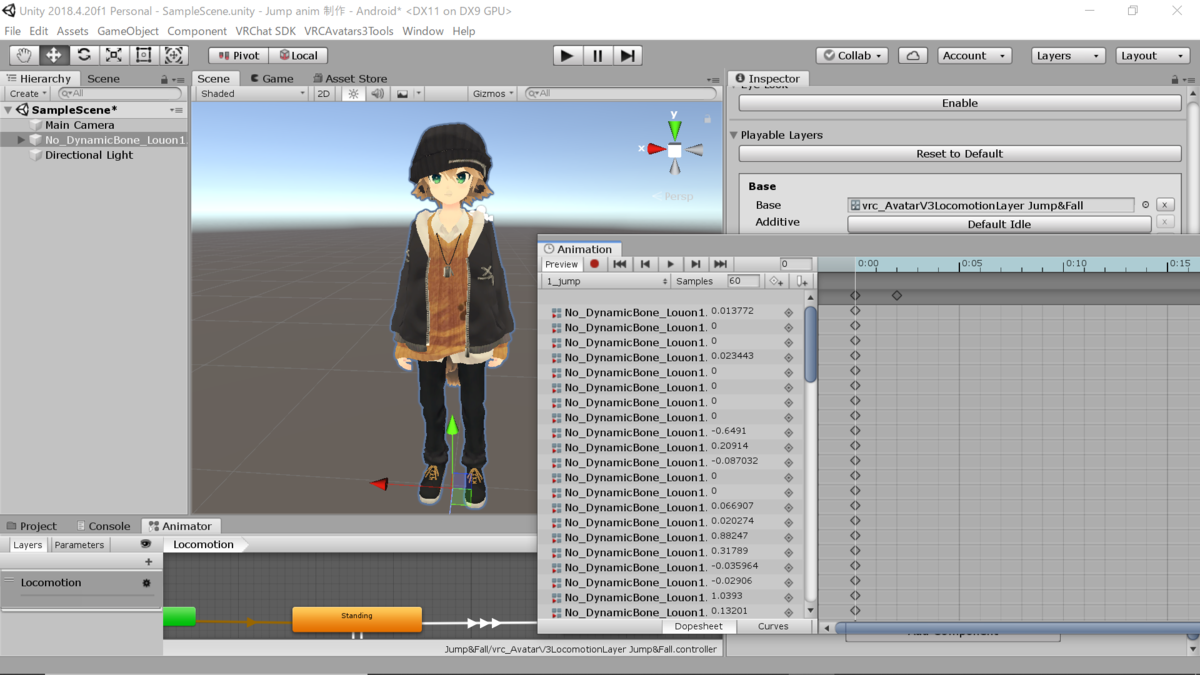This screenshot has height=675, width=1200.
Task: Go to the previous keyframe
Action: pyautogui.click(x=645, y=264)
